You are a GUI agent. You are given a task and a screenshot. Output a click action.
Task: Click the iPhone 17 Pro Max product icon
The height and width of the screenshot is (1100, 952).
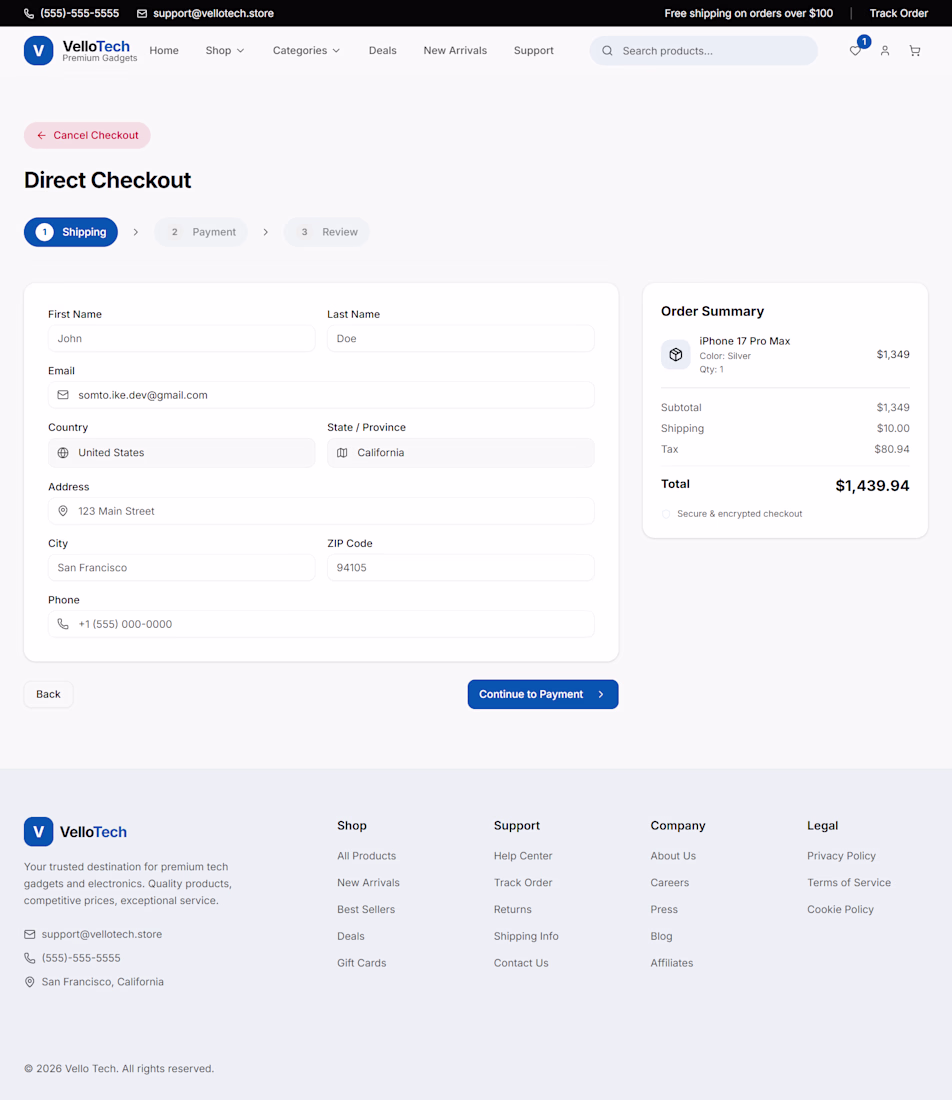[x=676, y=354]
